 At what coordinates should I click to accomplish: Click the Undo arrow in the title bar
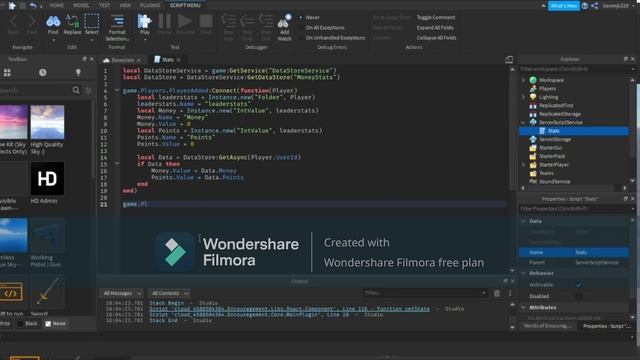pyautogui.click(x=33, y=5)
